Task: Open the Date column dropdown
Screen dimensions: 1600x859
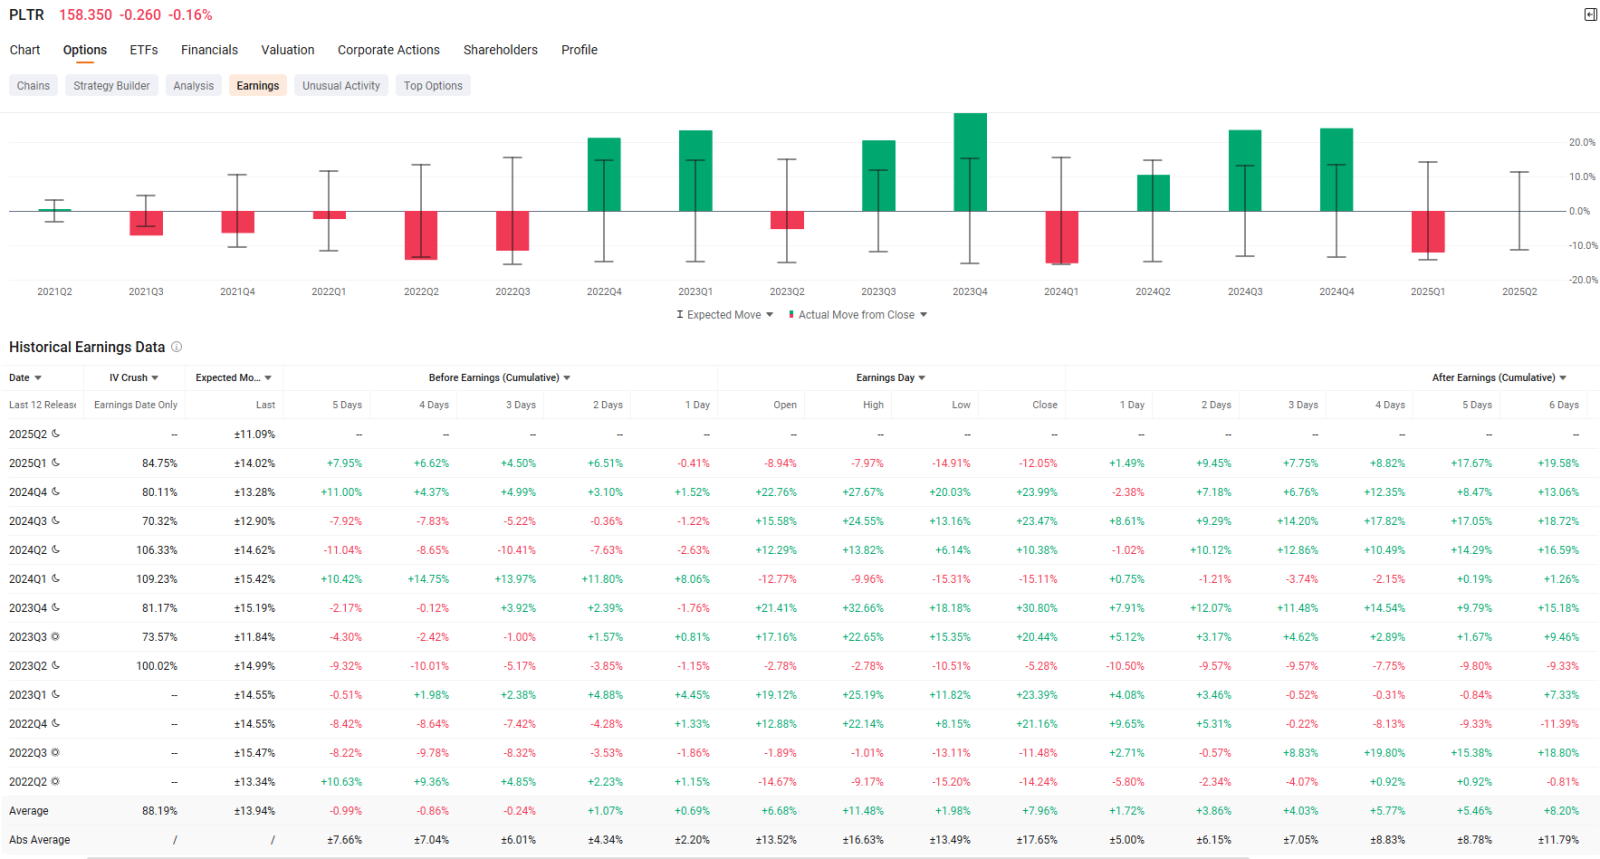Action: click(x=38, y=378)
